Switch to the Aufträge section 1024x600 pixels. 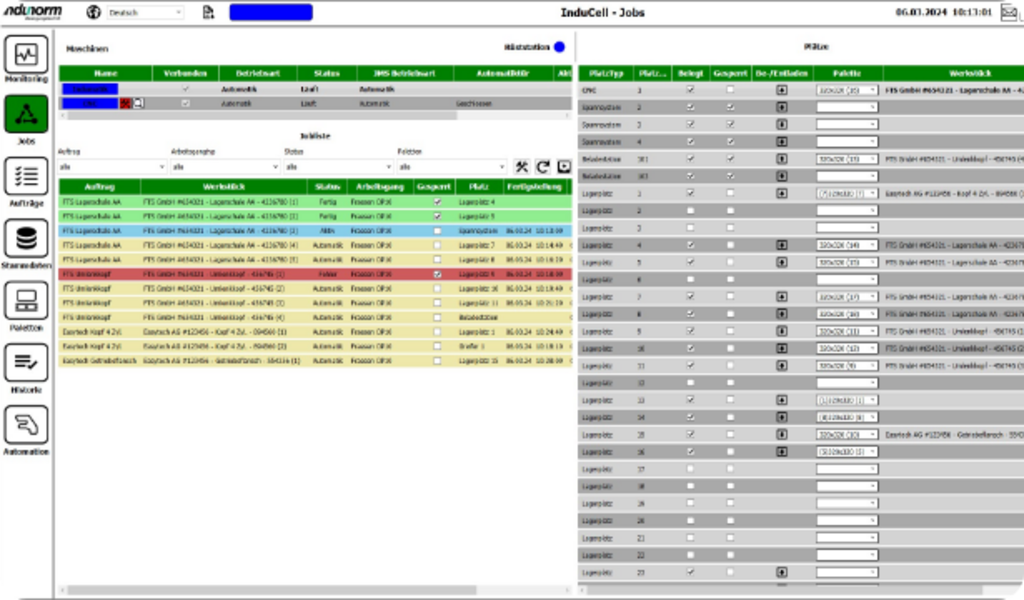pos(26,176)
